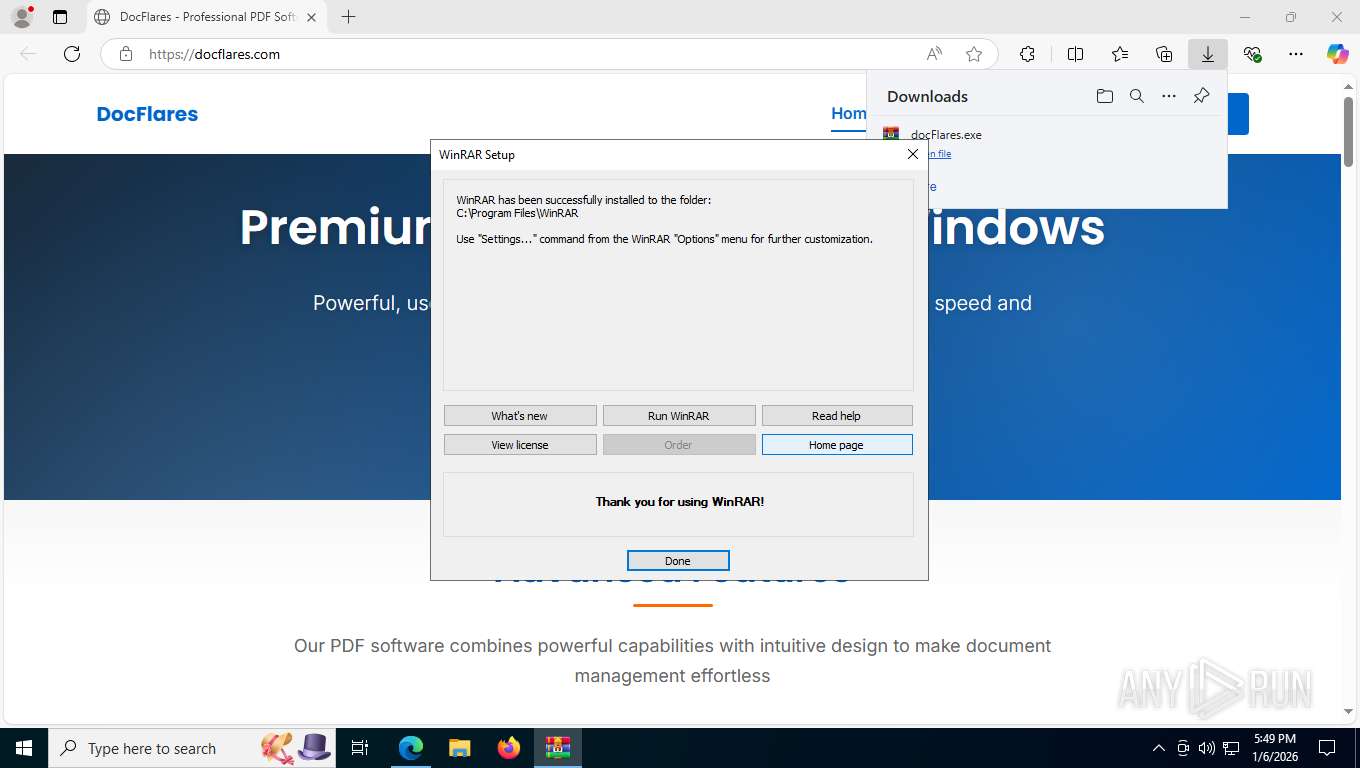
Task: Click the WinRAR taskbar icon
Action: (x=558, y=748)
